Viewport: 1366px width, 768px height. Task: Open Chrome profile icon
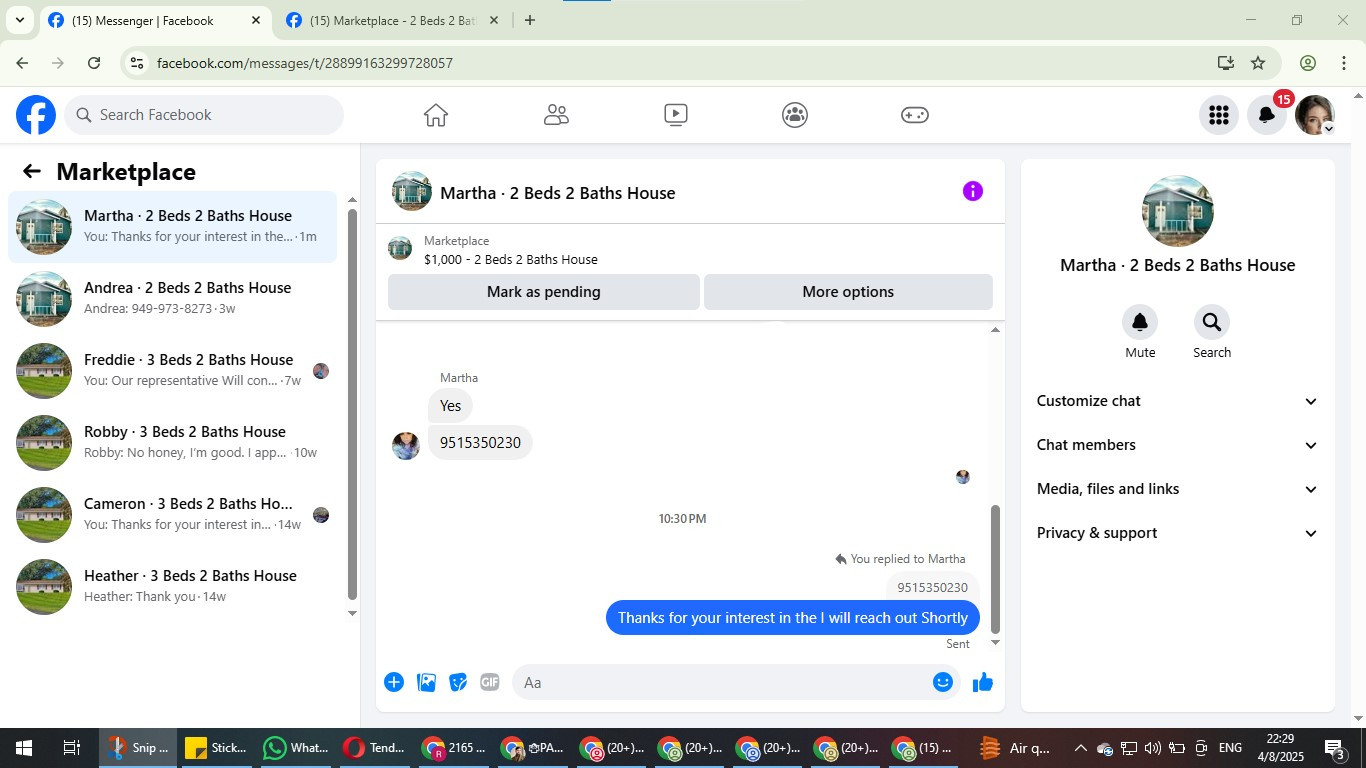(x=1307, y=63)
